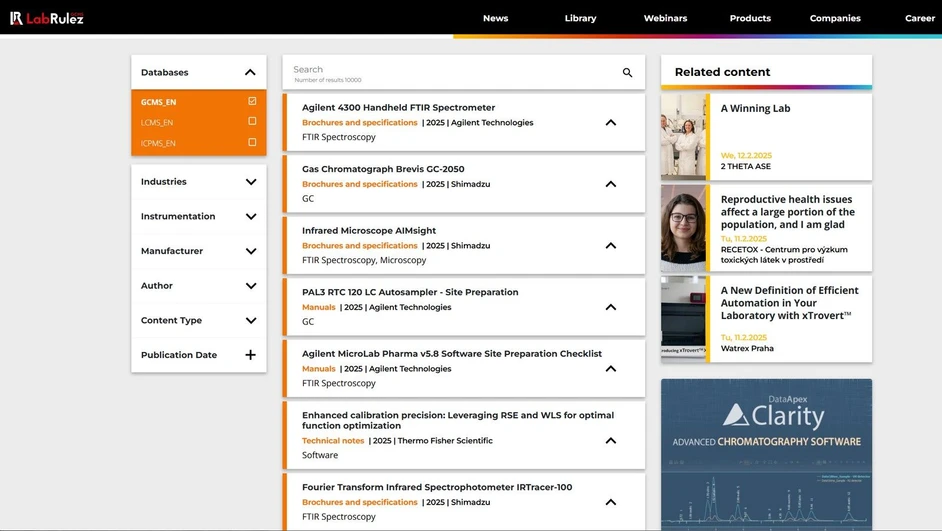Click the Technical notes content type label

coord(333,441)
